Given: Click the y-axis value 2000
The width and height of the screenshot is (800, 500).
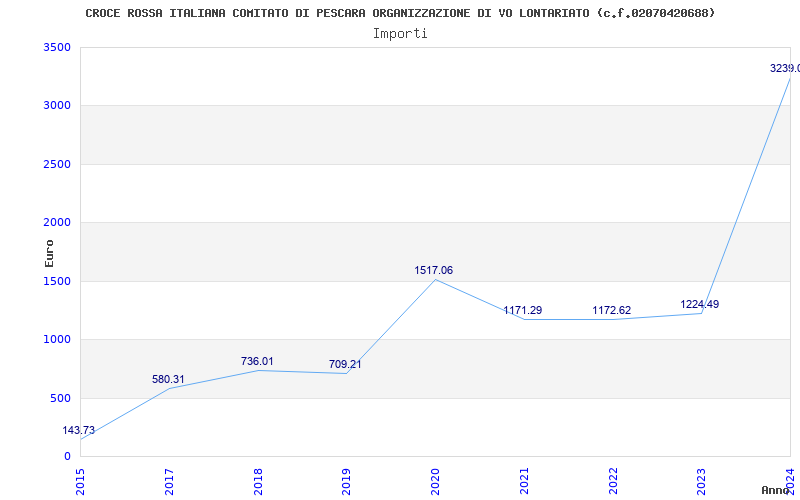Looking at the screenshot, I should pos(57,222).
